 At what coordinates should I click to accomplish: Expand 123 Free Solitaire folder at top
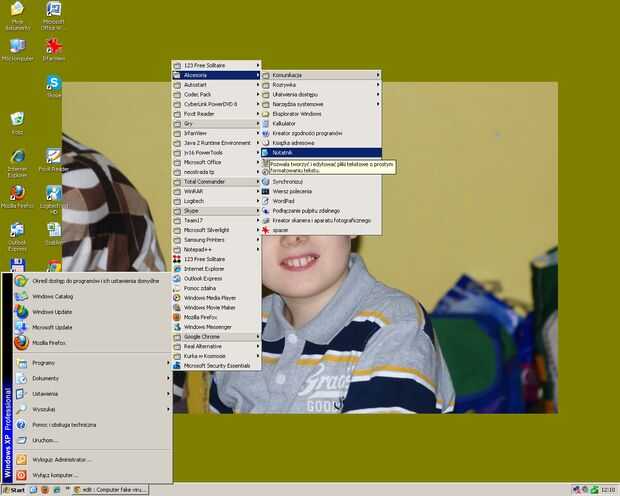point(217,65)
